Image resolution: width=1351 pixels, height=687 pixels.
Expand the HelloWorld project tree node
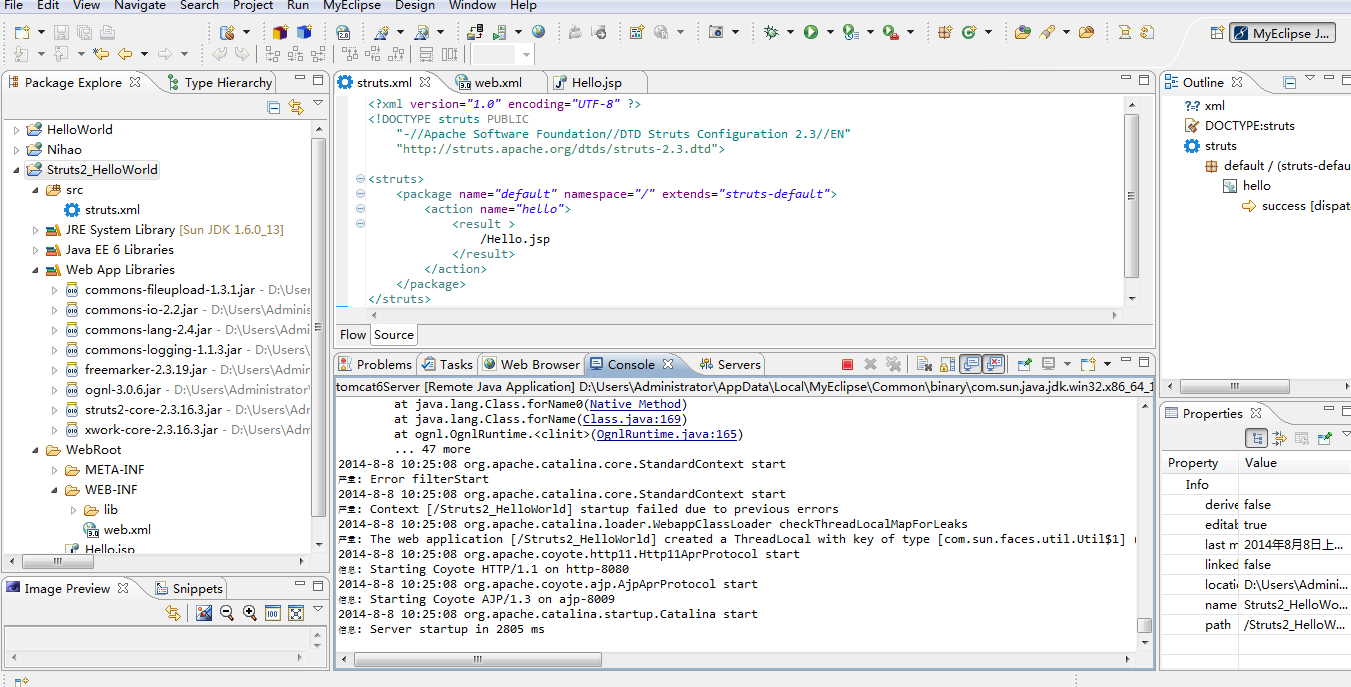17,130
